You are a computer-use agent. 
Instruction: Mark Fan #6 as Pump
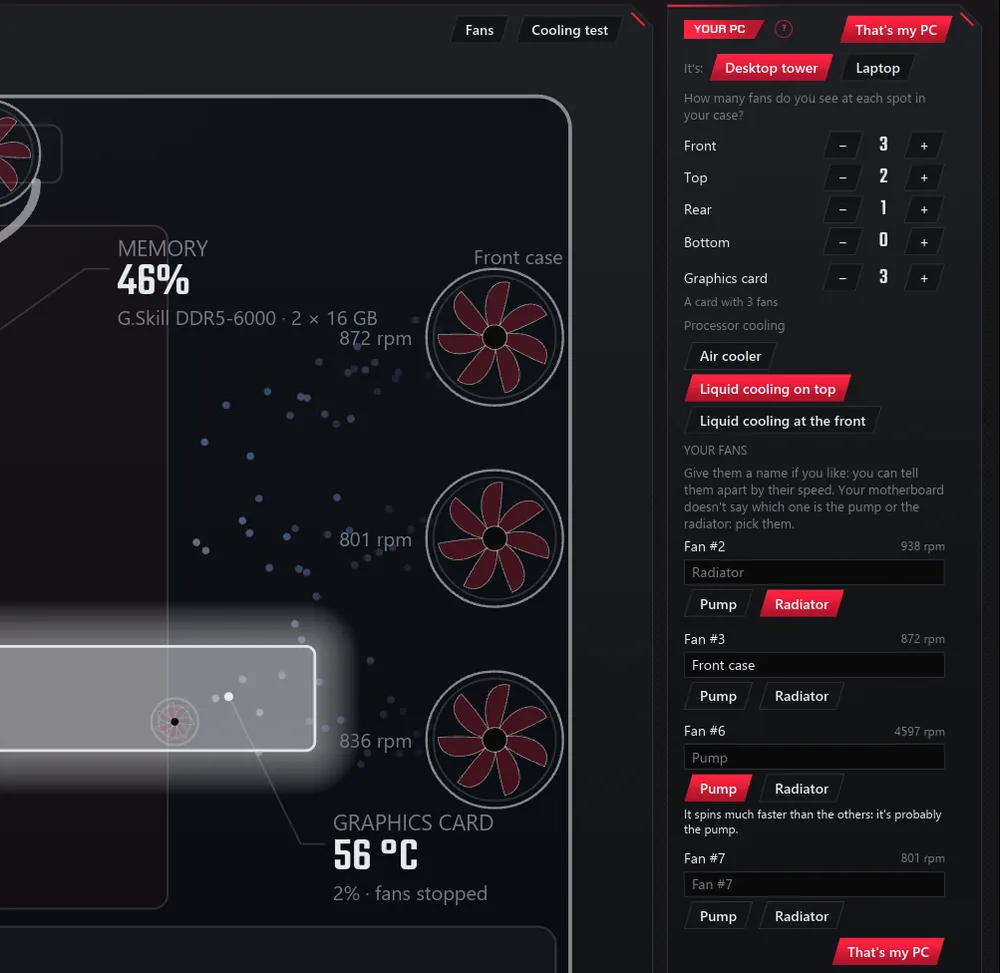pyautogui.click(x=718, y=788)
